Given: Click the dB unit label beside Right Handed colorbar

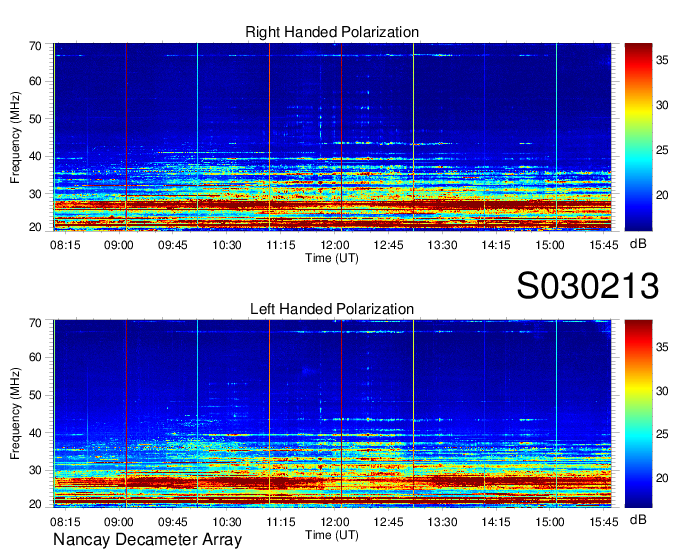Looking at the screenshot, I should 638,244.
